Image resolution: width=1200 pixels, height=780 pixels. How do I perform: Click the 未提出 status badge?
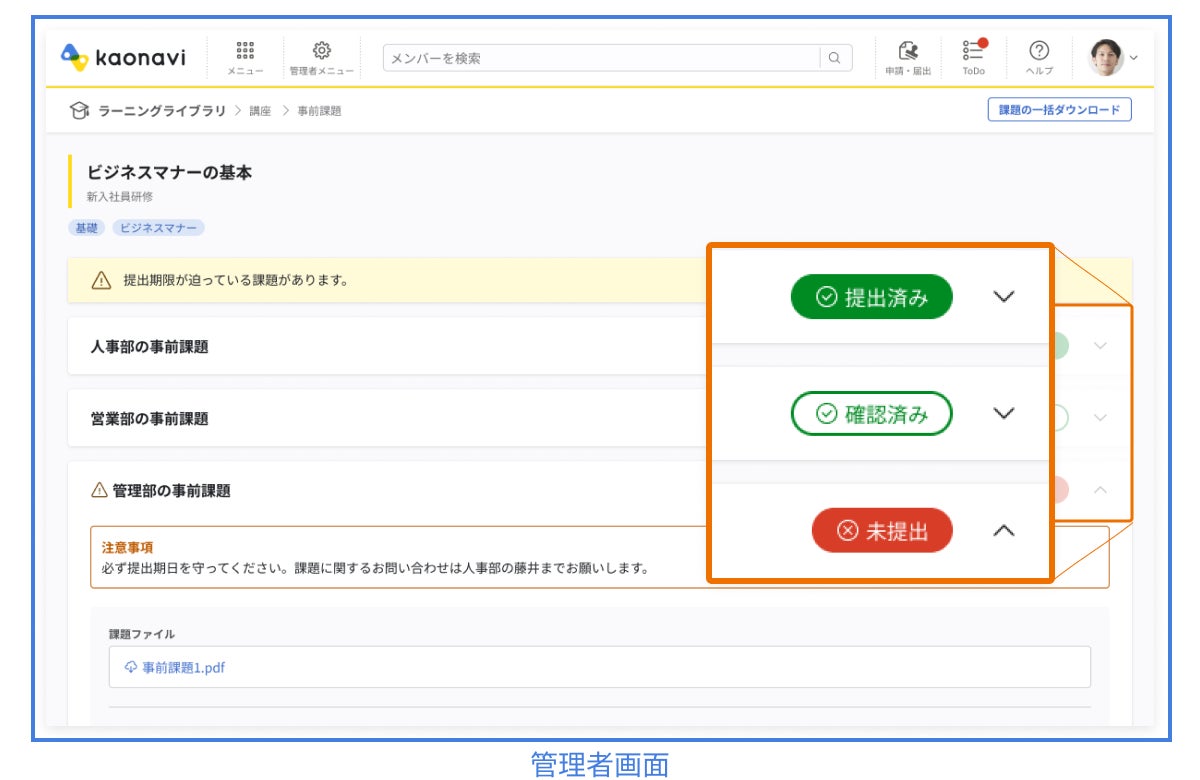tap(882, 531)
